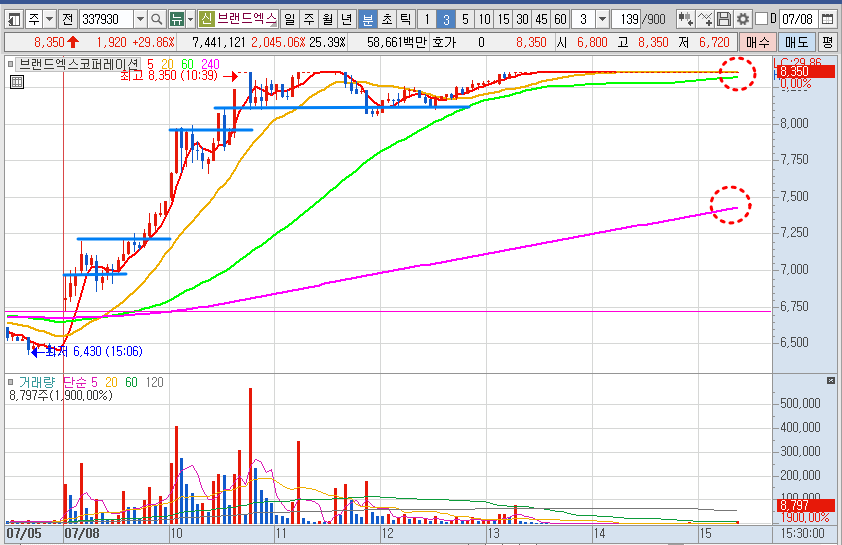Click the grid table icon under chart title
The image size is (842, 545).
point(17,82)
